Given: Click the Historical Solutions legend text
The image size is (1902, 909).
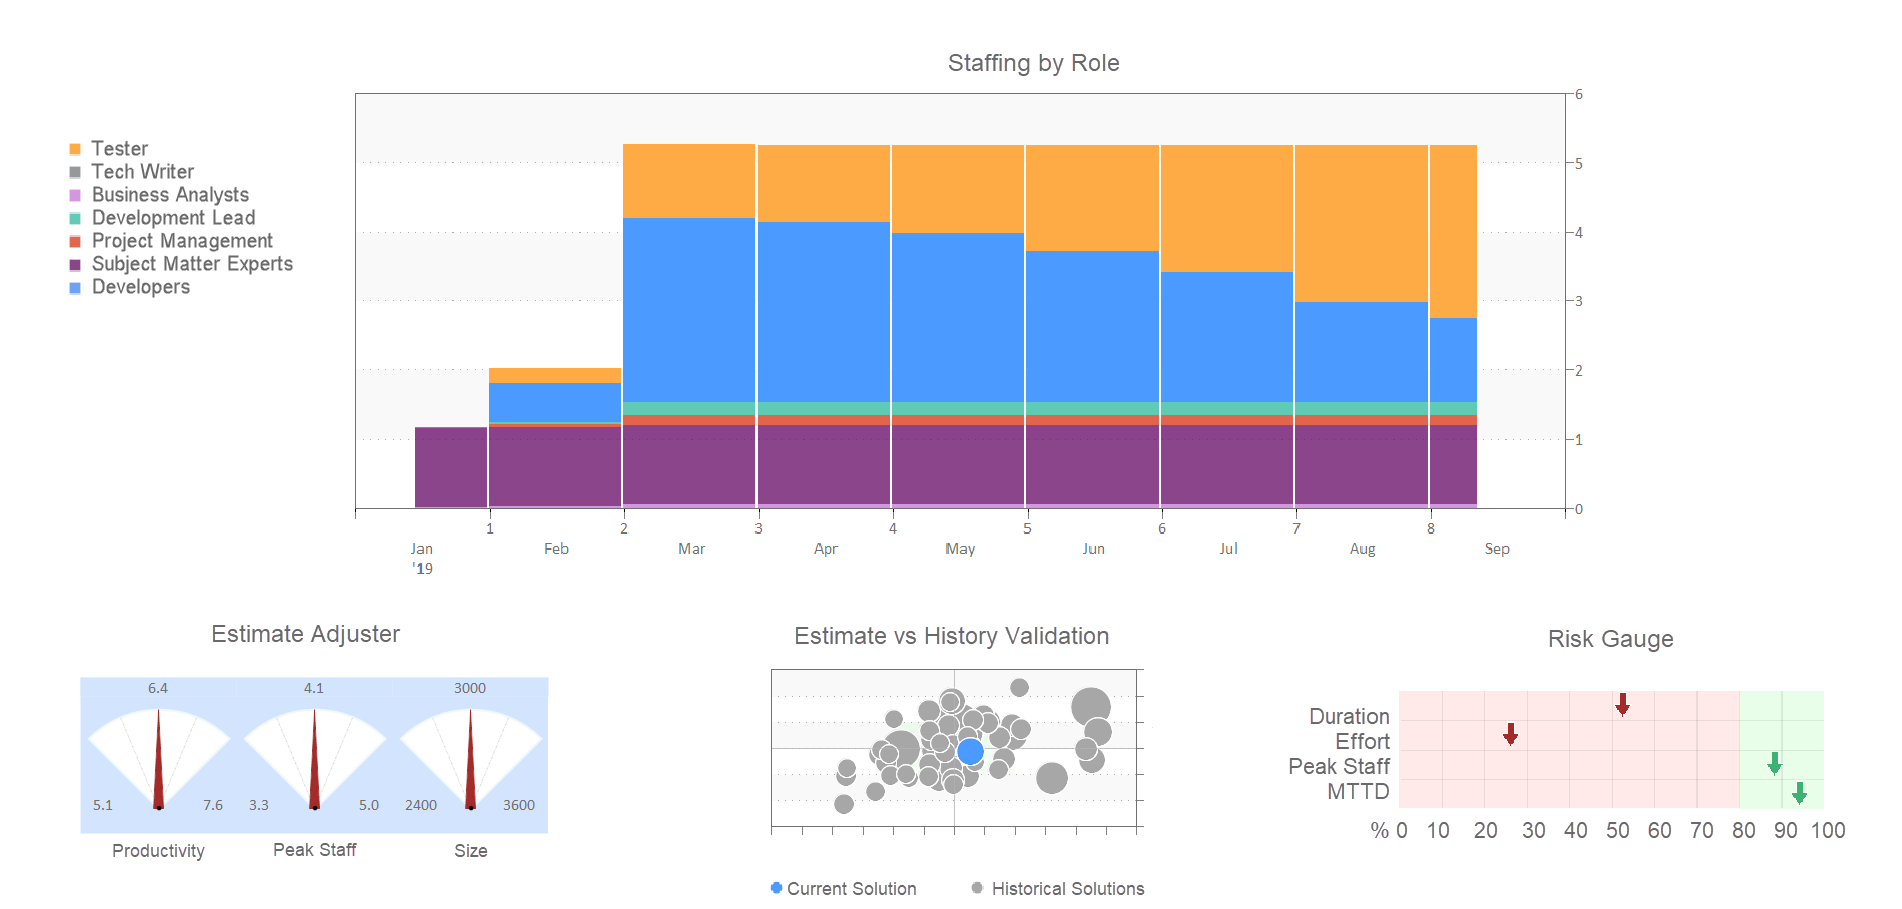Looking at the screenshot, I should coord(1068,889).
